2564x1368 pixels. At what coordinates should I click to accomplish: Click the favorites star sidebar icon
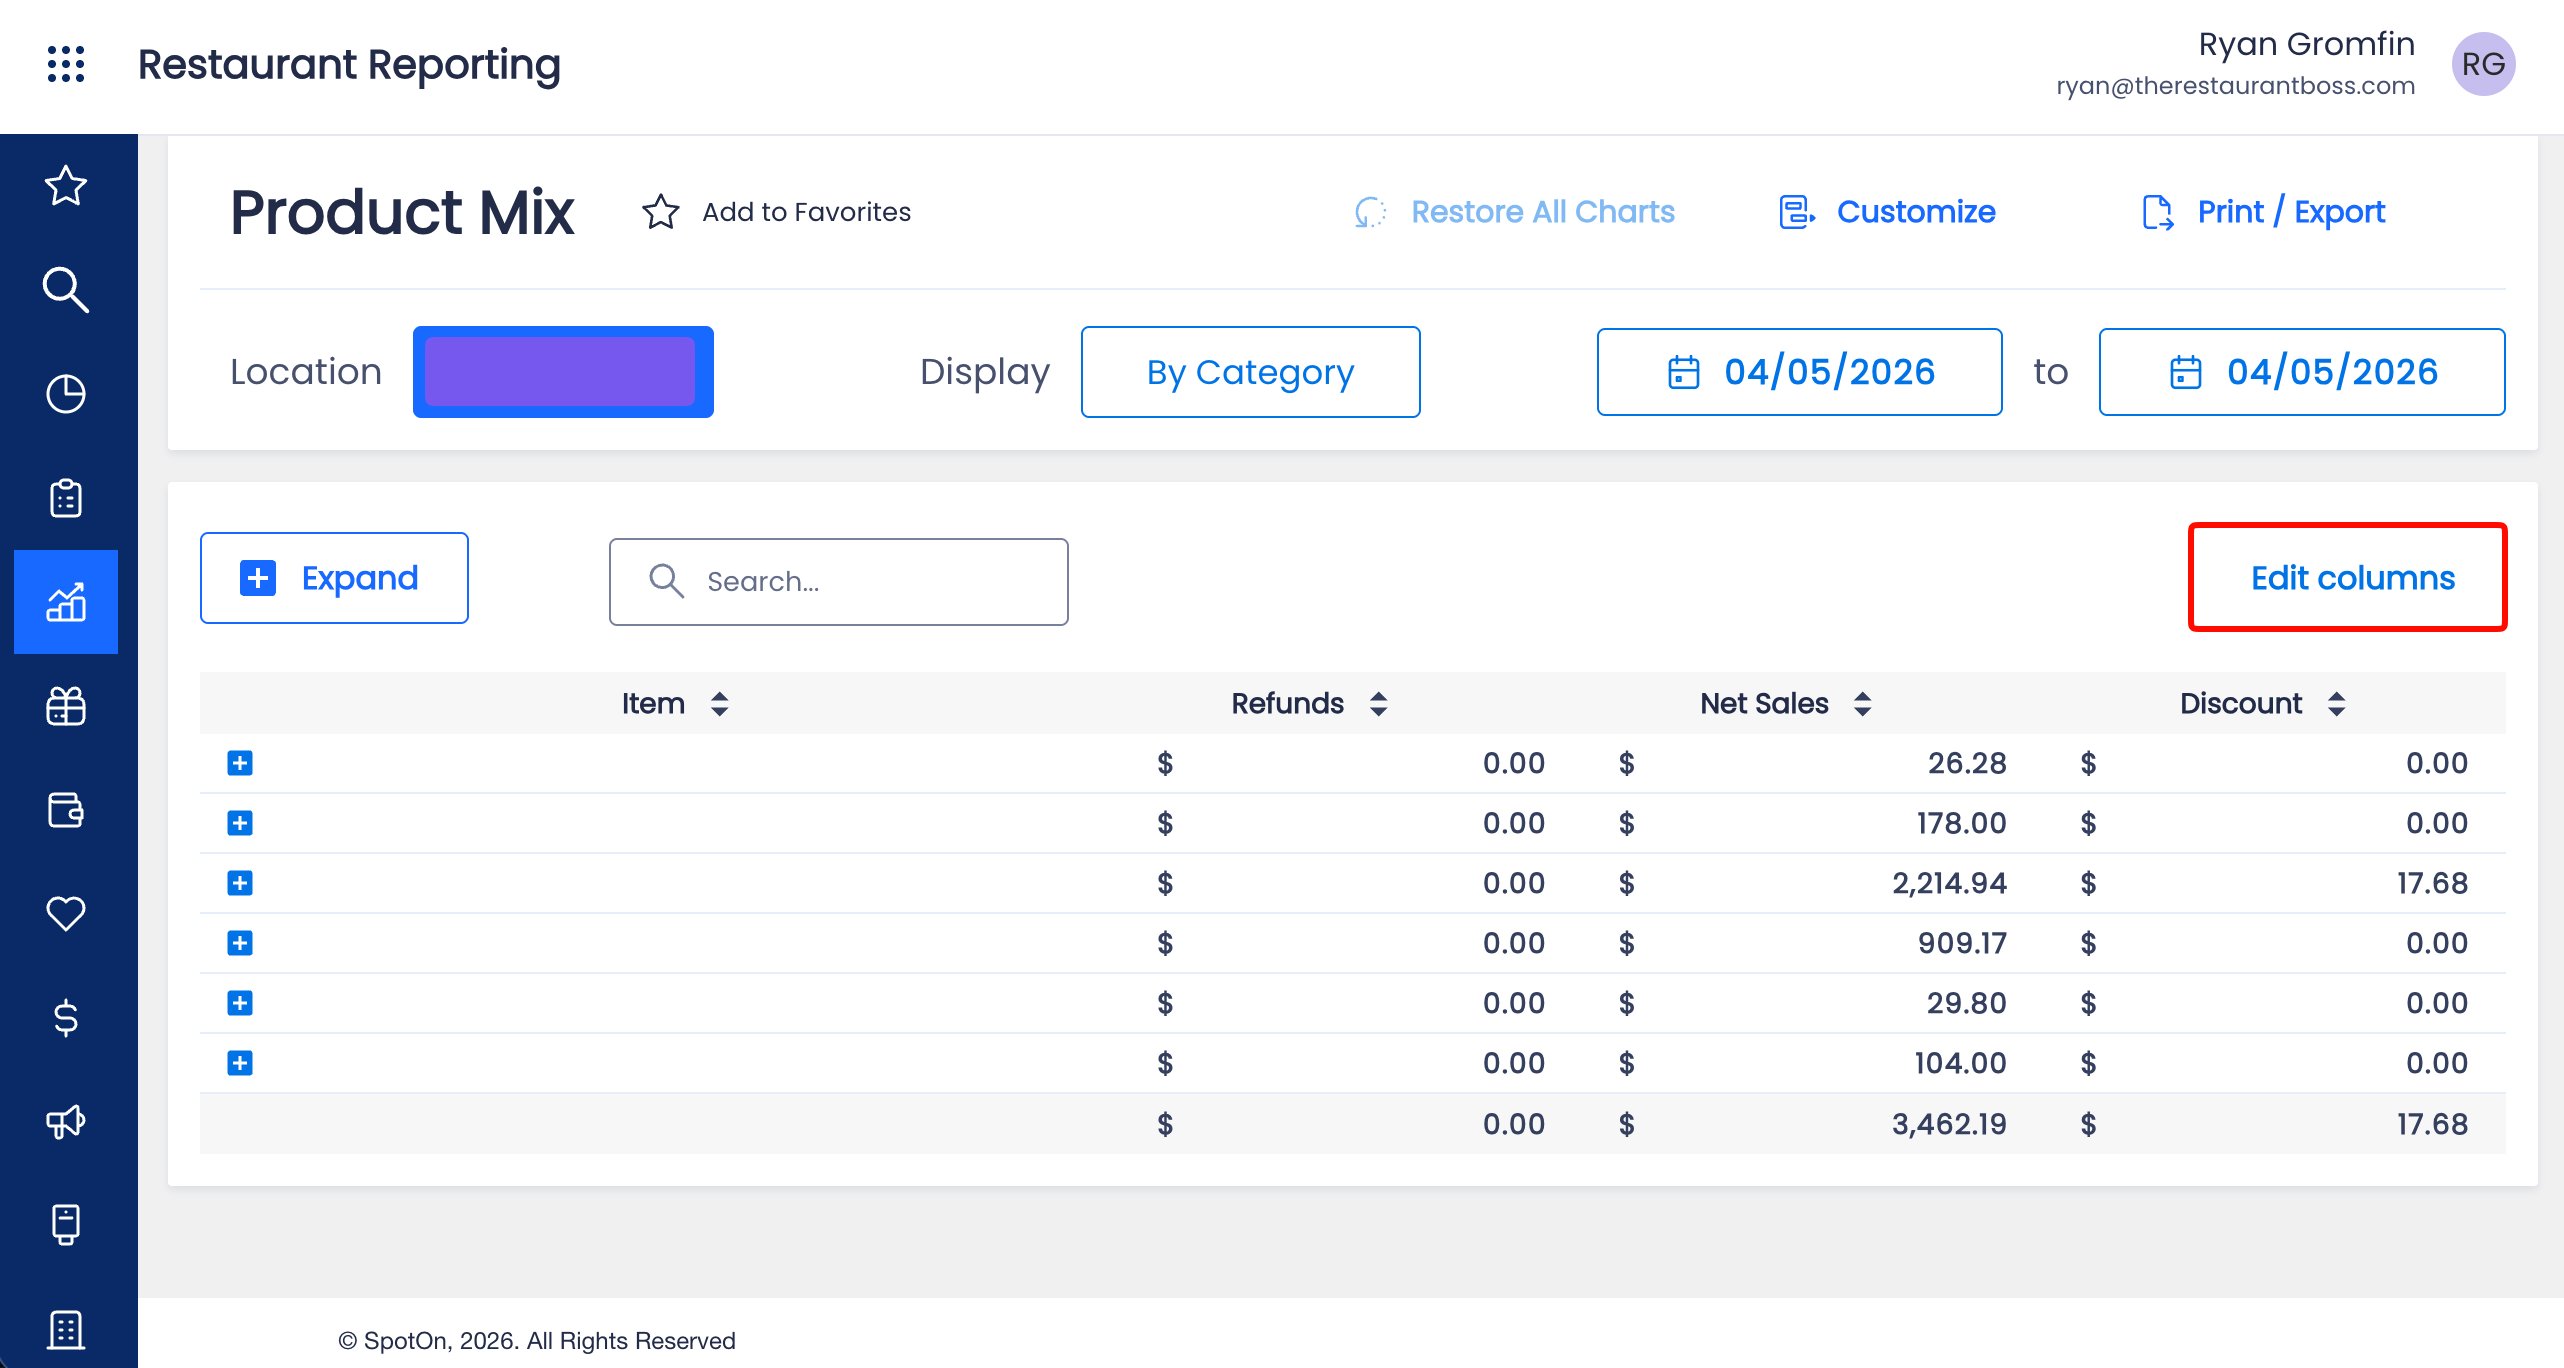coord(66,186)
